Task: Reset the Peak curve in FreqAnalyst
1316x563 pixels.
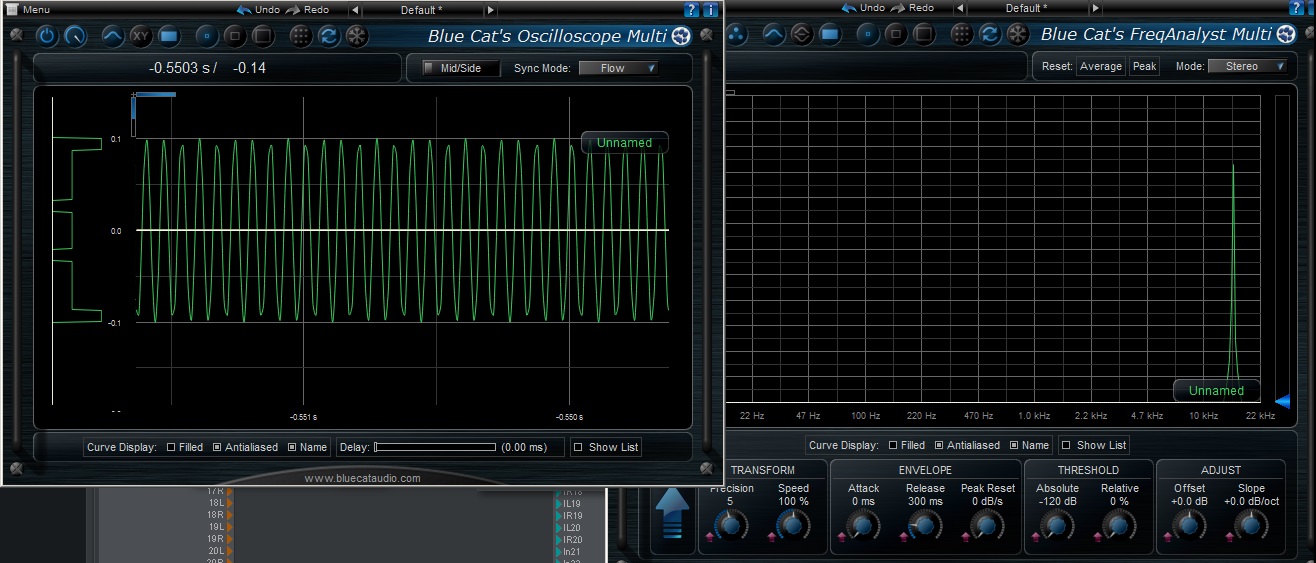Action: pos(1144,66)
